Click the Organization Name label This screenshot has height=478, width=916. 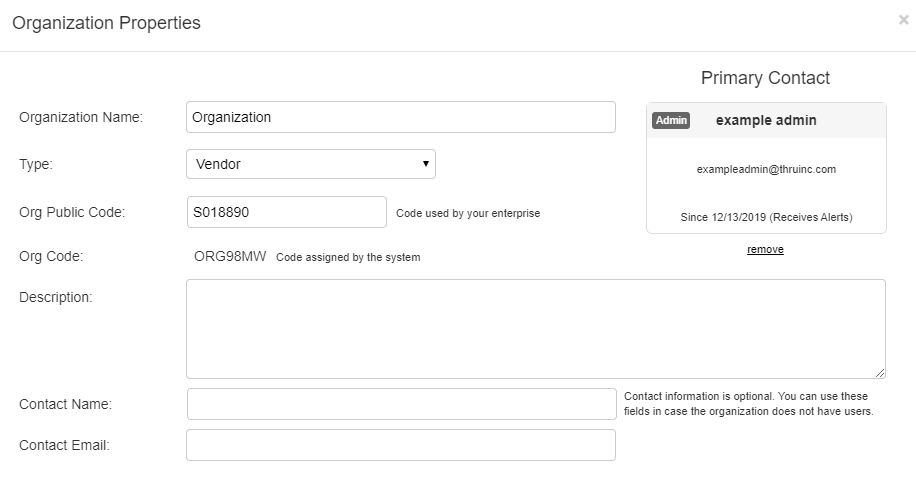point(81,117)
